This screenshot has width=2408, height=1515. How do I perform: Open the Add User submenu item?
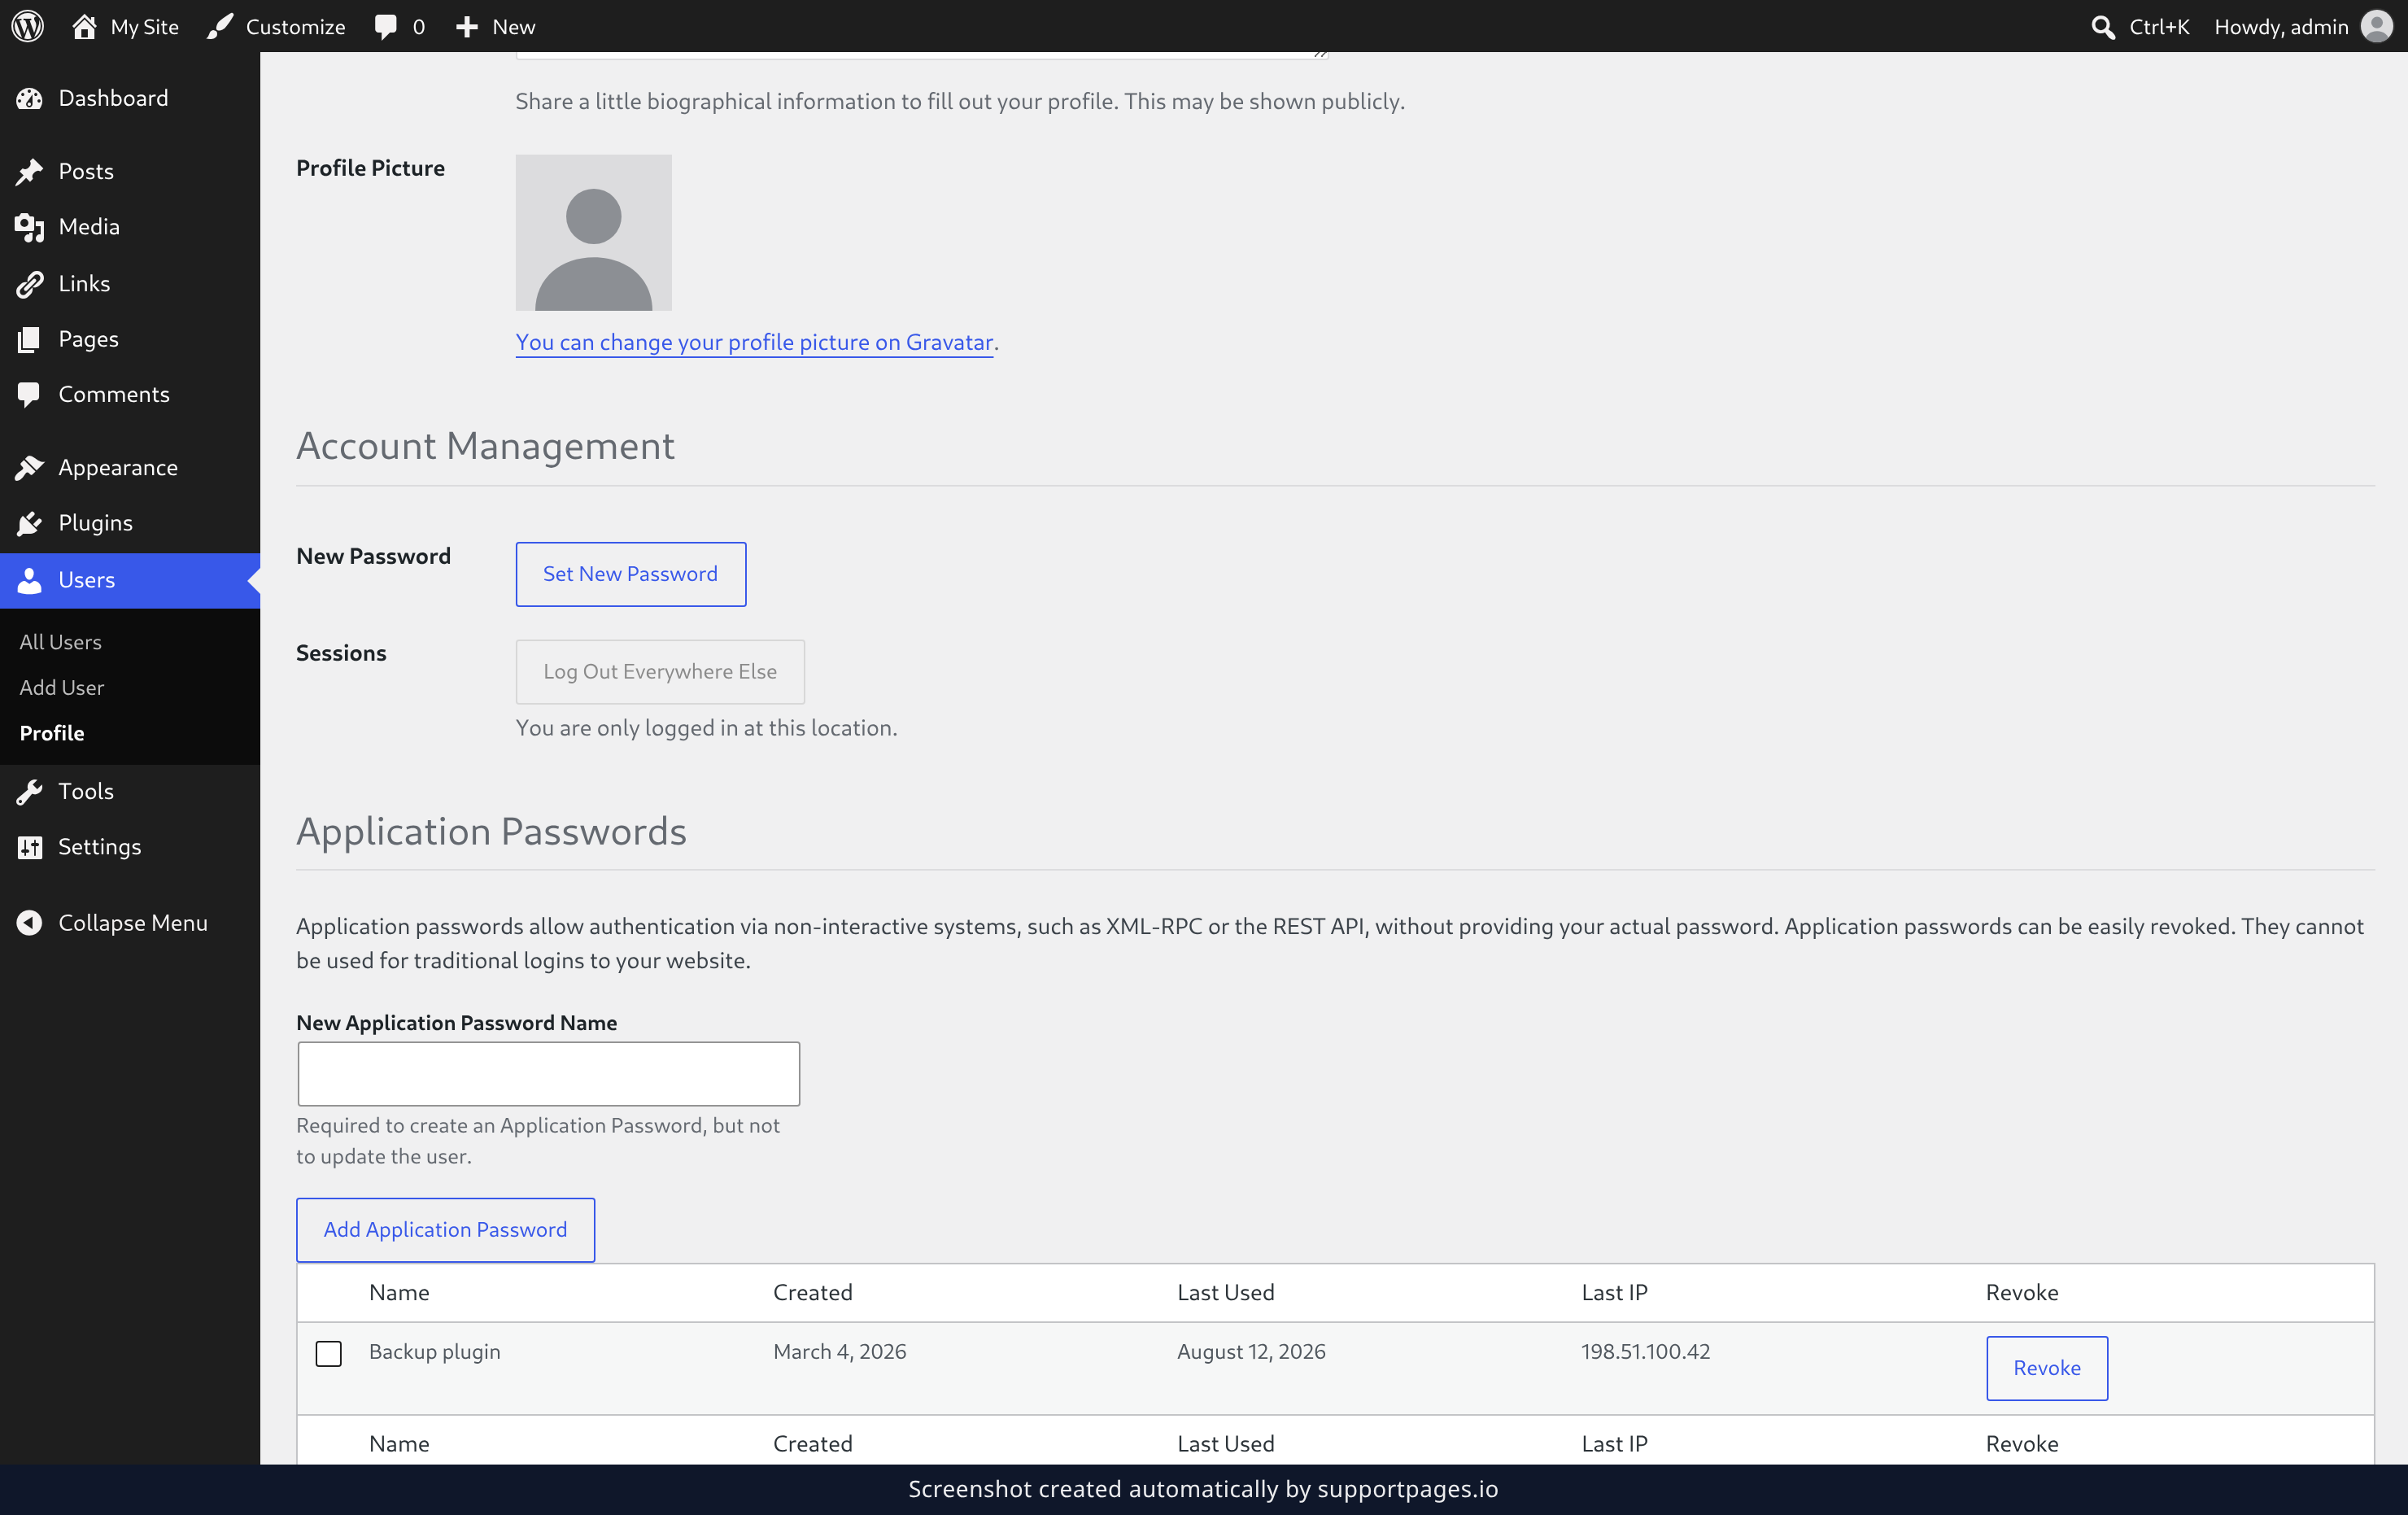61,687
